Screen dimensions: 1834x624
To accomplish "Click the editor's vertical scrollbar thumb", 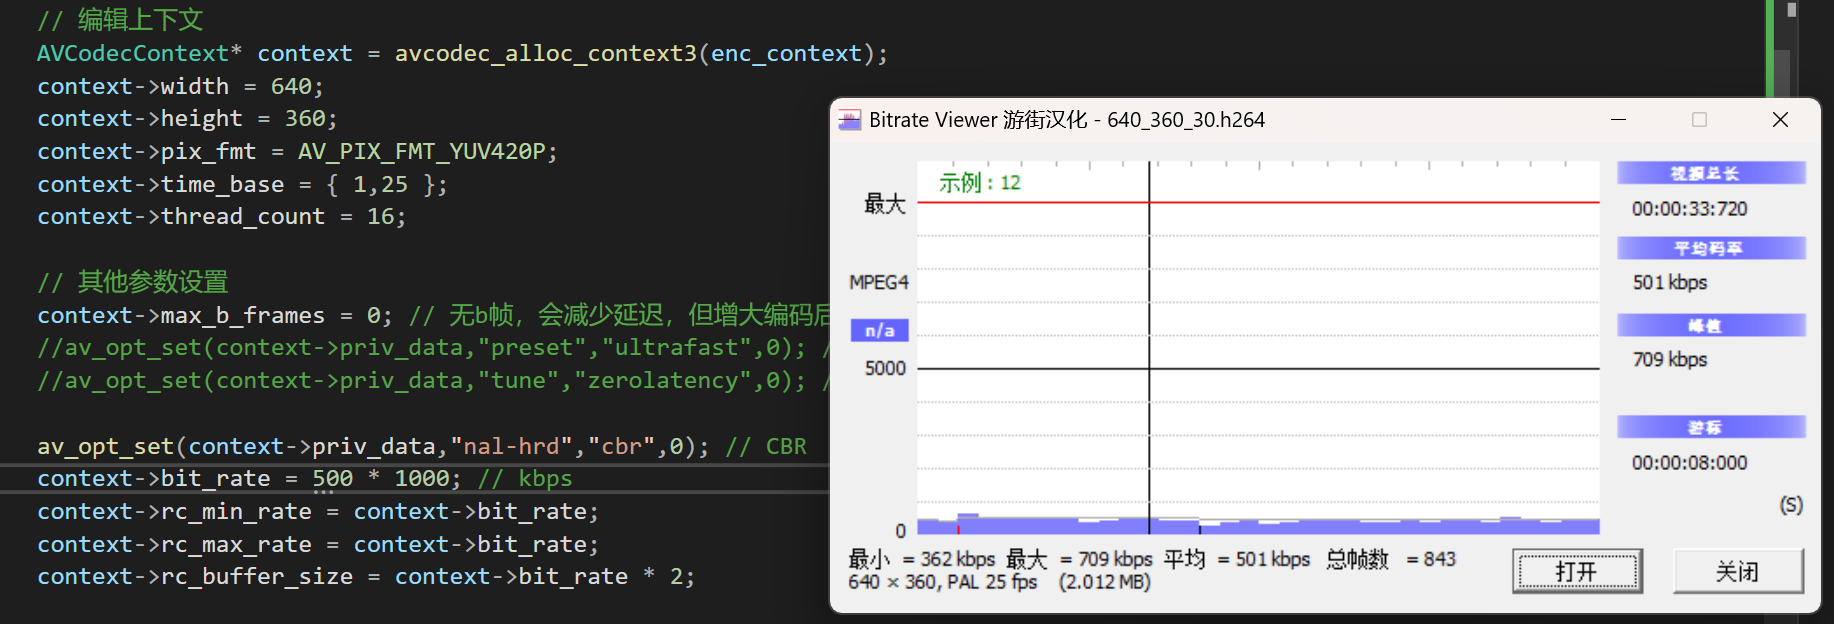I will click(1783, 70).
